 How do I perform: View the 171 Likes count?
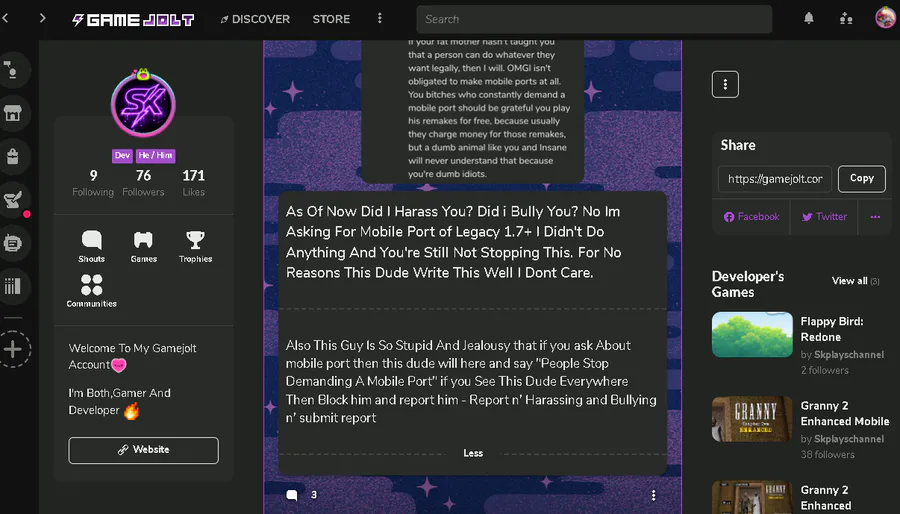(193, 183)
